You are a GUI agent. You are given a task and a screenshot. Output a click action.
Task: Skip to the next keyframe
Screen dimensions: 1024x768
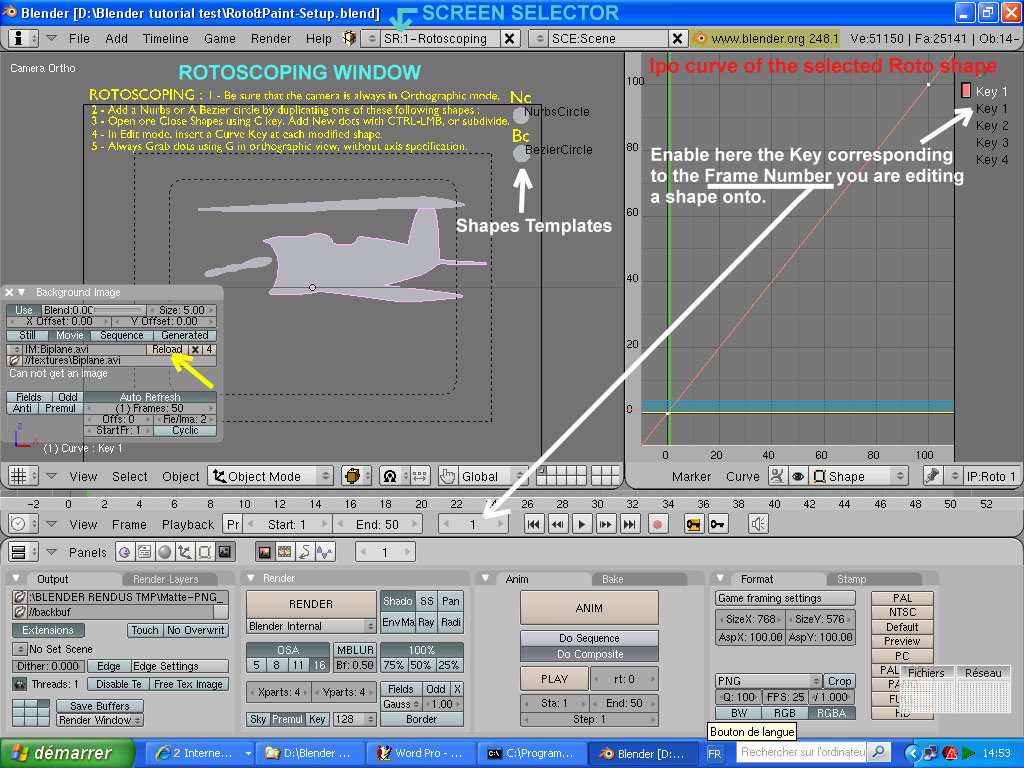point(605,524)
